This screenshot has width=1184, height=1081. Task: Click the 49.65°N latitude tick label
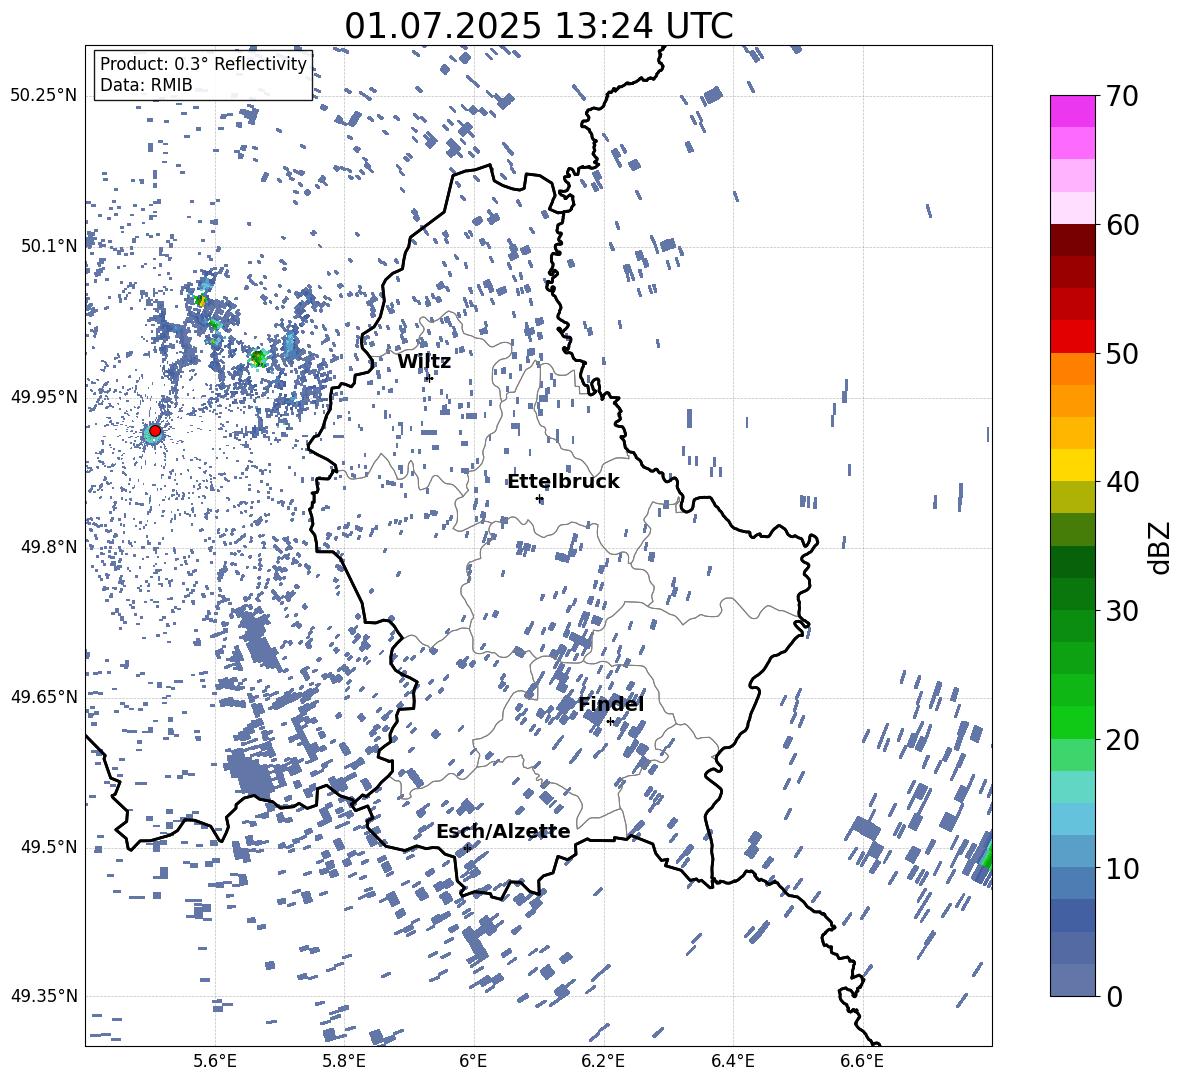43,696
